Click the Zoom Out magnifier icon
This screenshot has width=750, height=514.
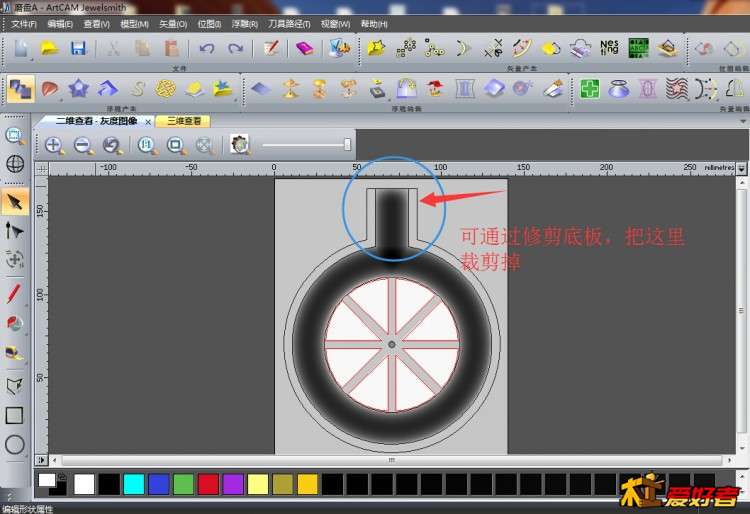(x=83, y=145)
